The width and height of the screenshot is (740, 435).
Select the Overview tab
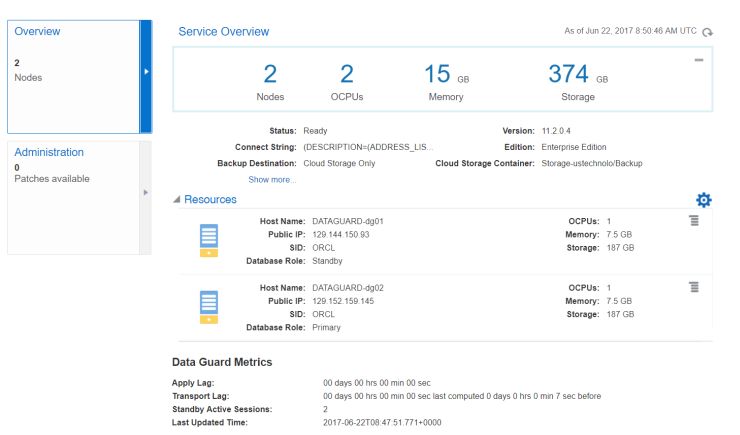38,31
